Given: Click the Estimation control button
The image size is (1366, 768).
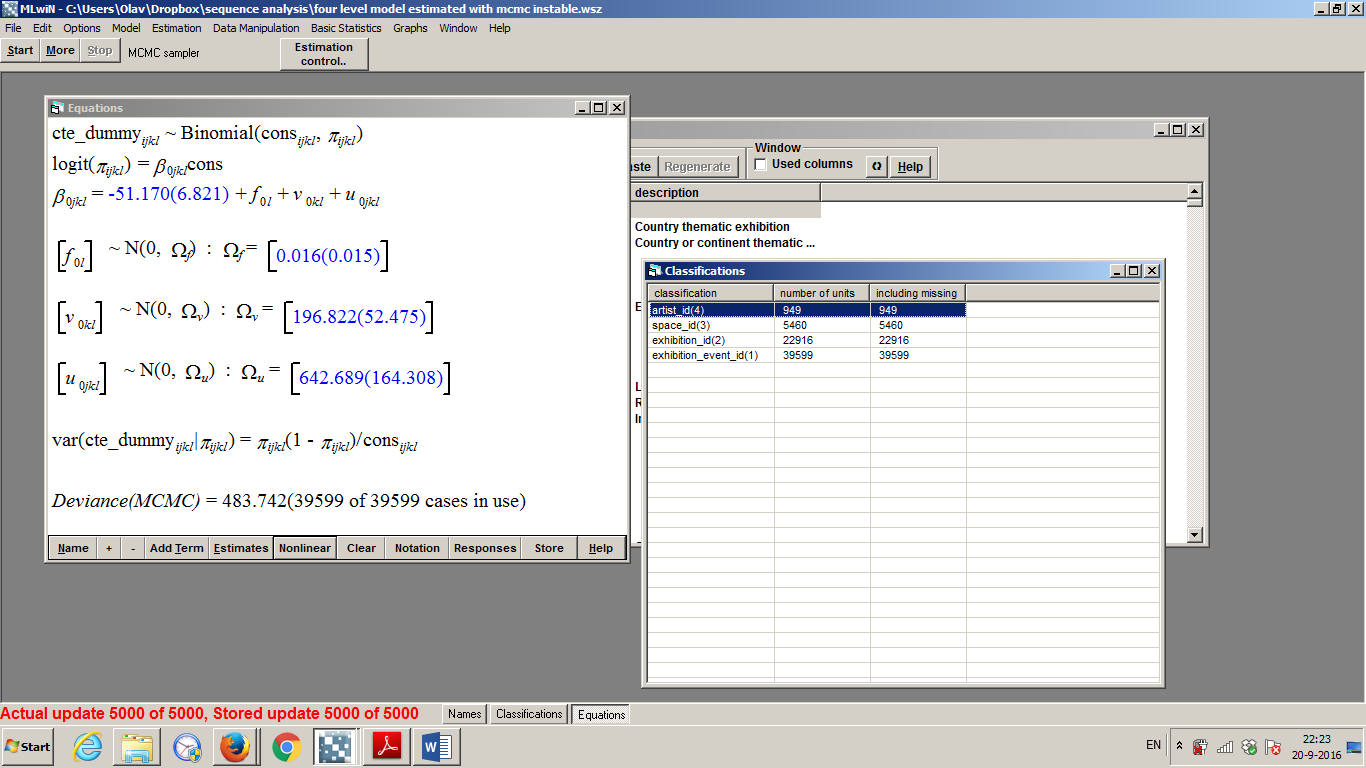Looking at the screenshot, I should [x=323, y=54].
